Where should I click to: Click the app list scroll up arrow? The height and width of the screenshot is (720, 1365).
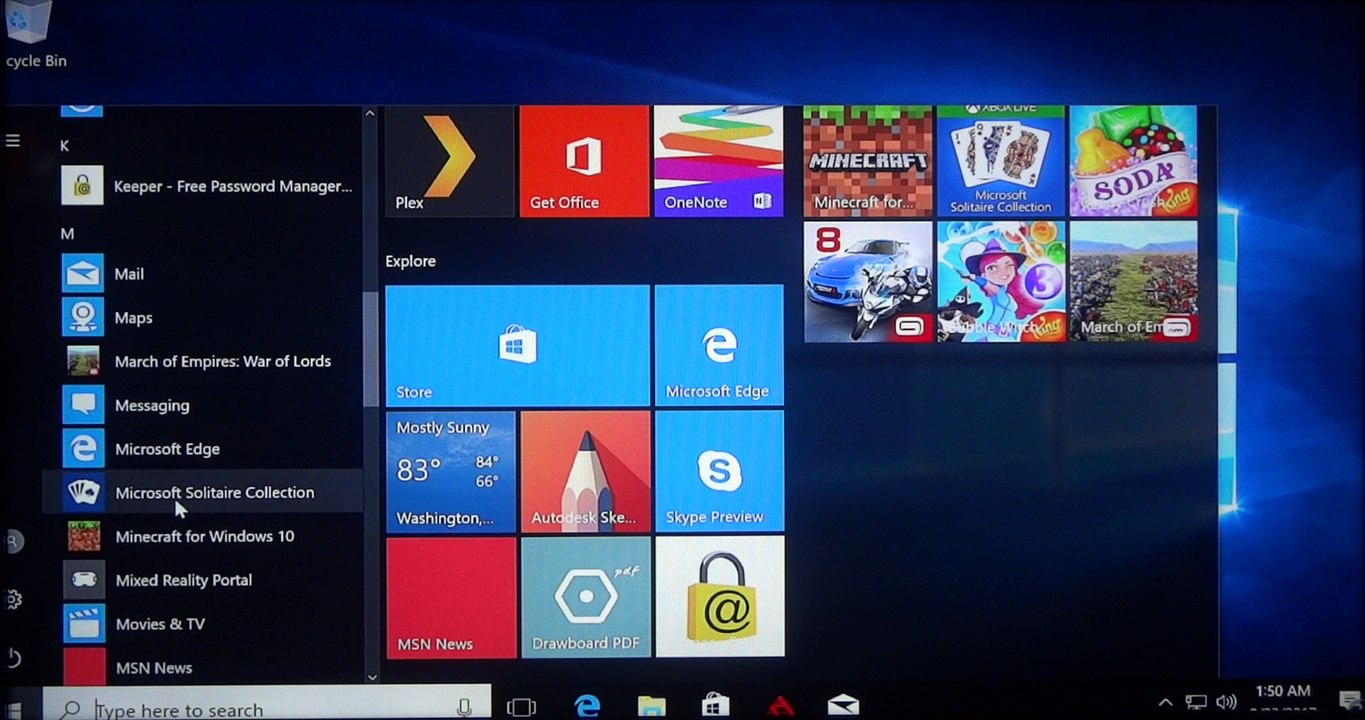click(370, 114)
